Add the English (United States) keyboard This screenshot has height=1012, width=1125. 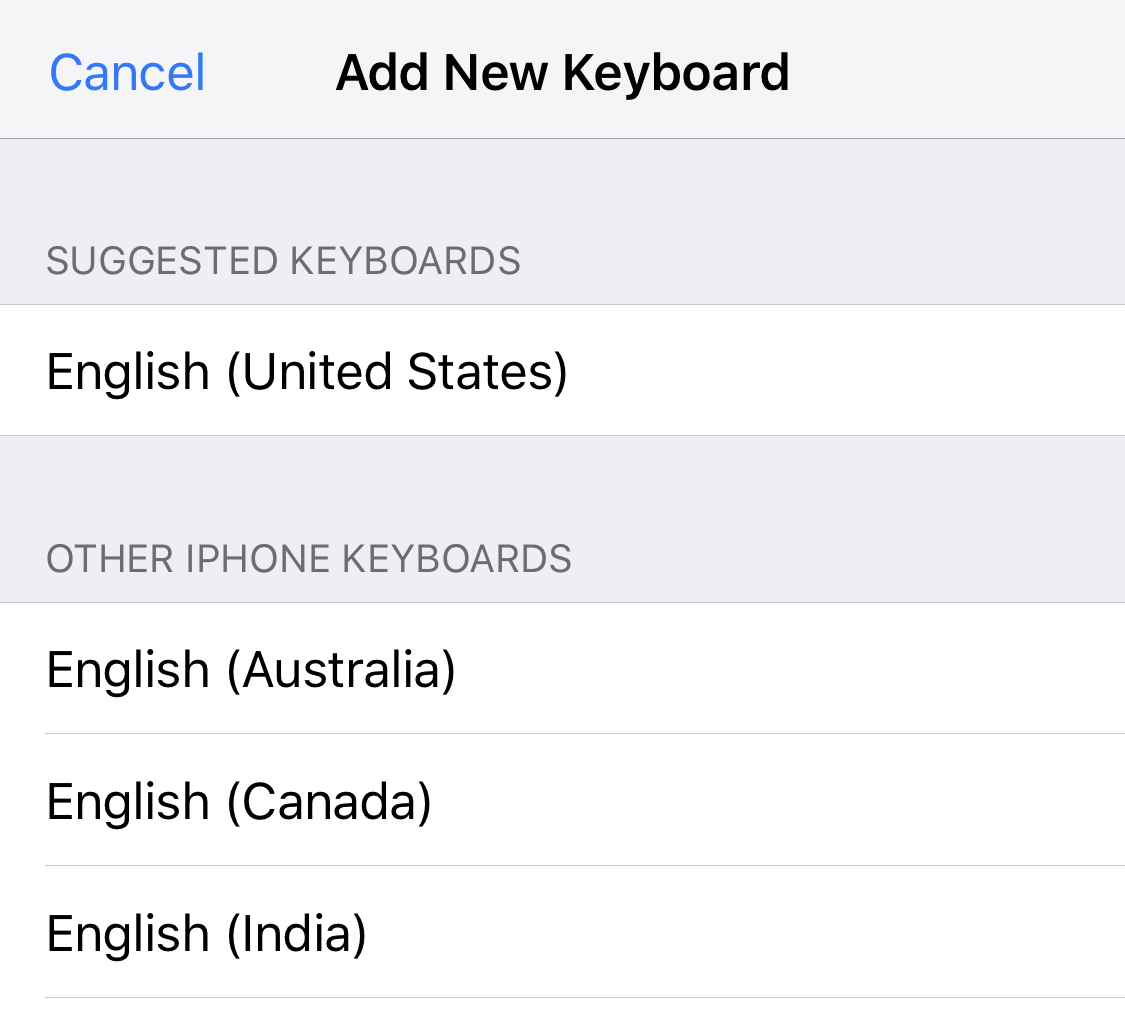(307, 371)
